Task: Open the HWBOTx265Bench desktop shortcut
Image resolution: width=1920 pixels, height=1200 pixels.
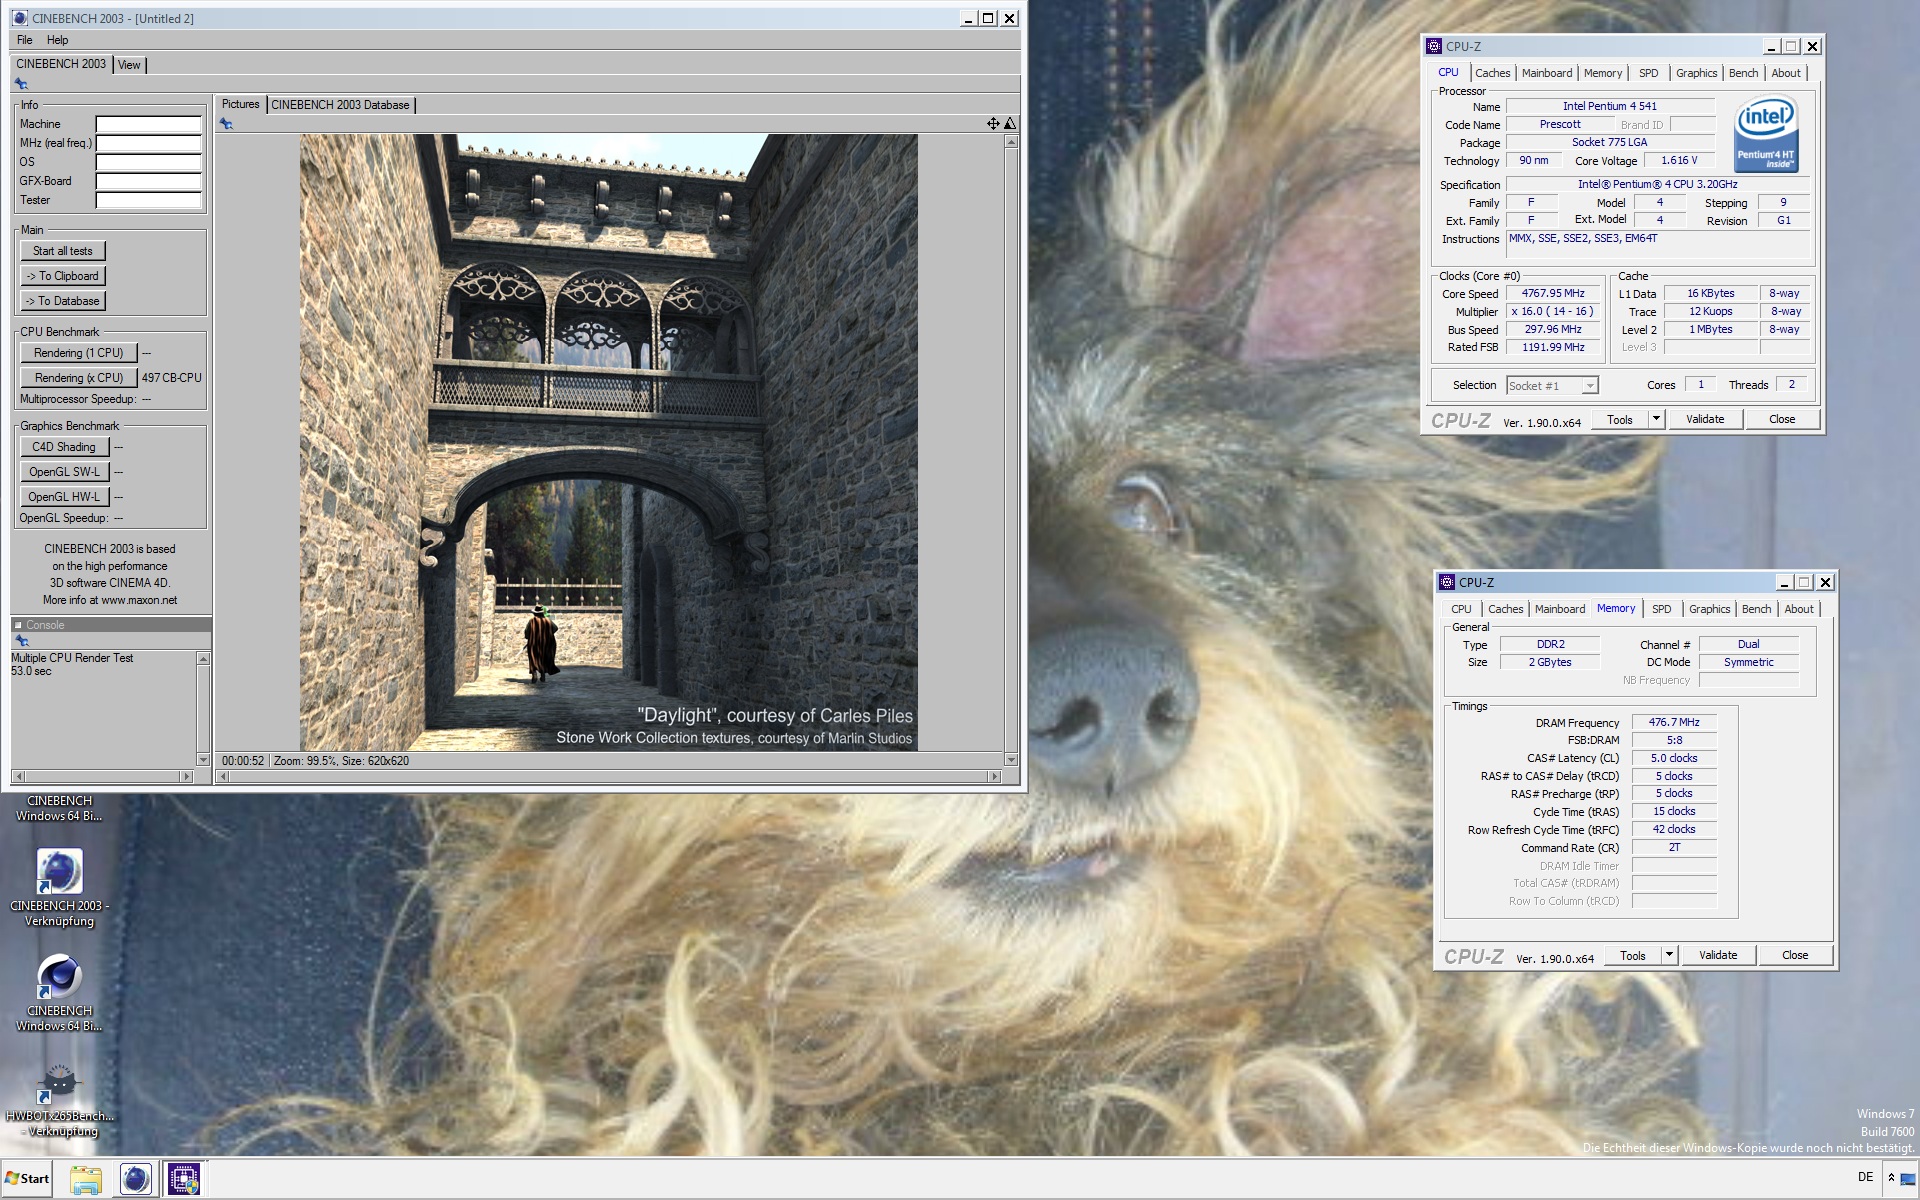Action: [x=60, y=1098]
